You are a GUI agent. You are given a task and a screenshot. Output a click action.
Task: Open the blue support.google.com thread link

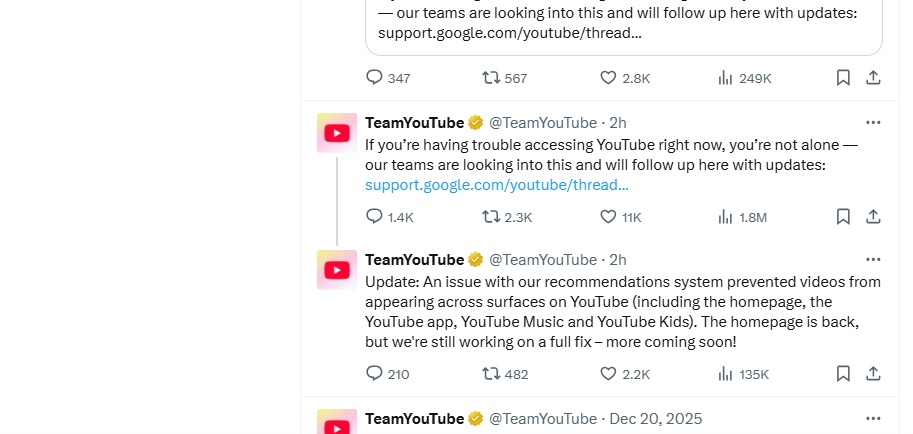coord(497,185)
